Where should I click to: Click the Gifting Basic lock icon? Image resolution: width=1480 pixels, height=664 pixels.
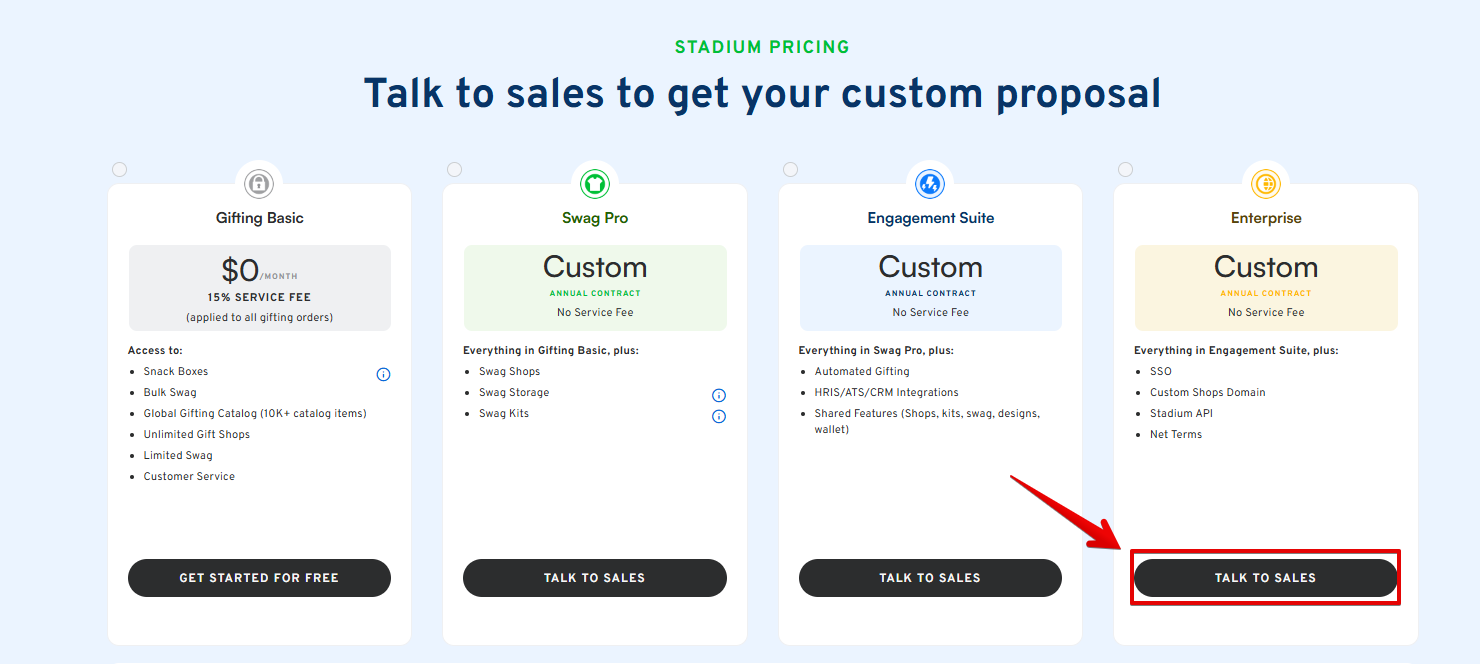(x=260, y=184)
